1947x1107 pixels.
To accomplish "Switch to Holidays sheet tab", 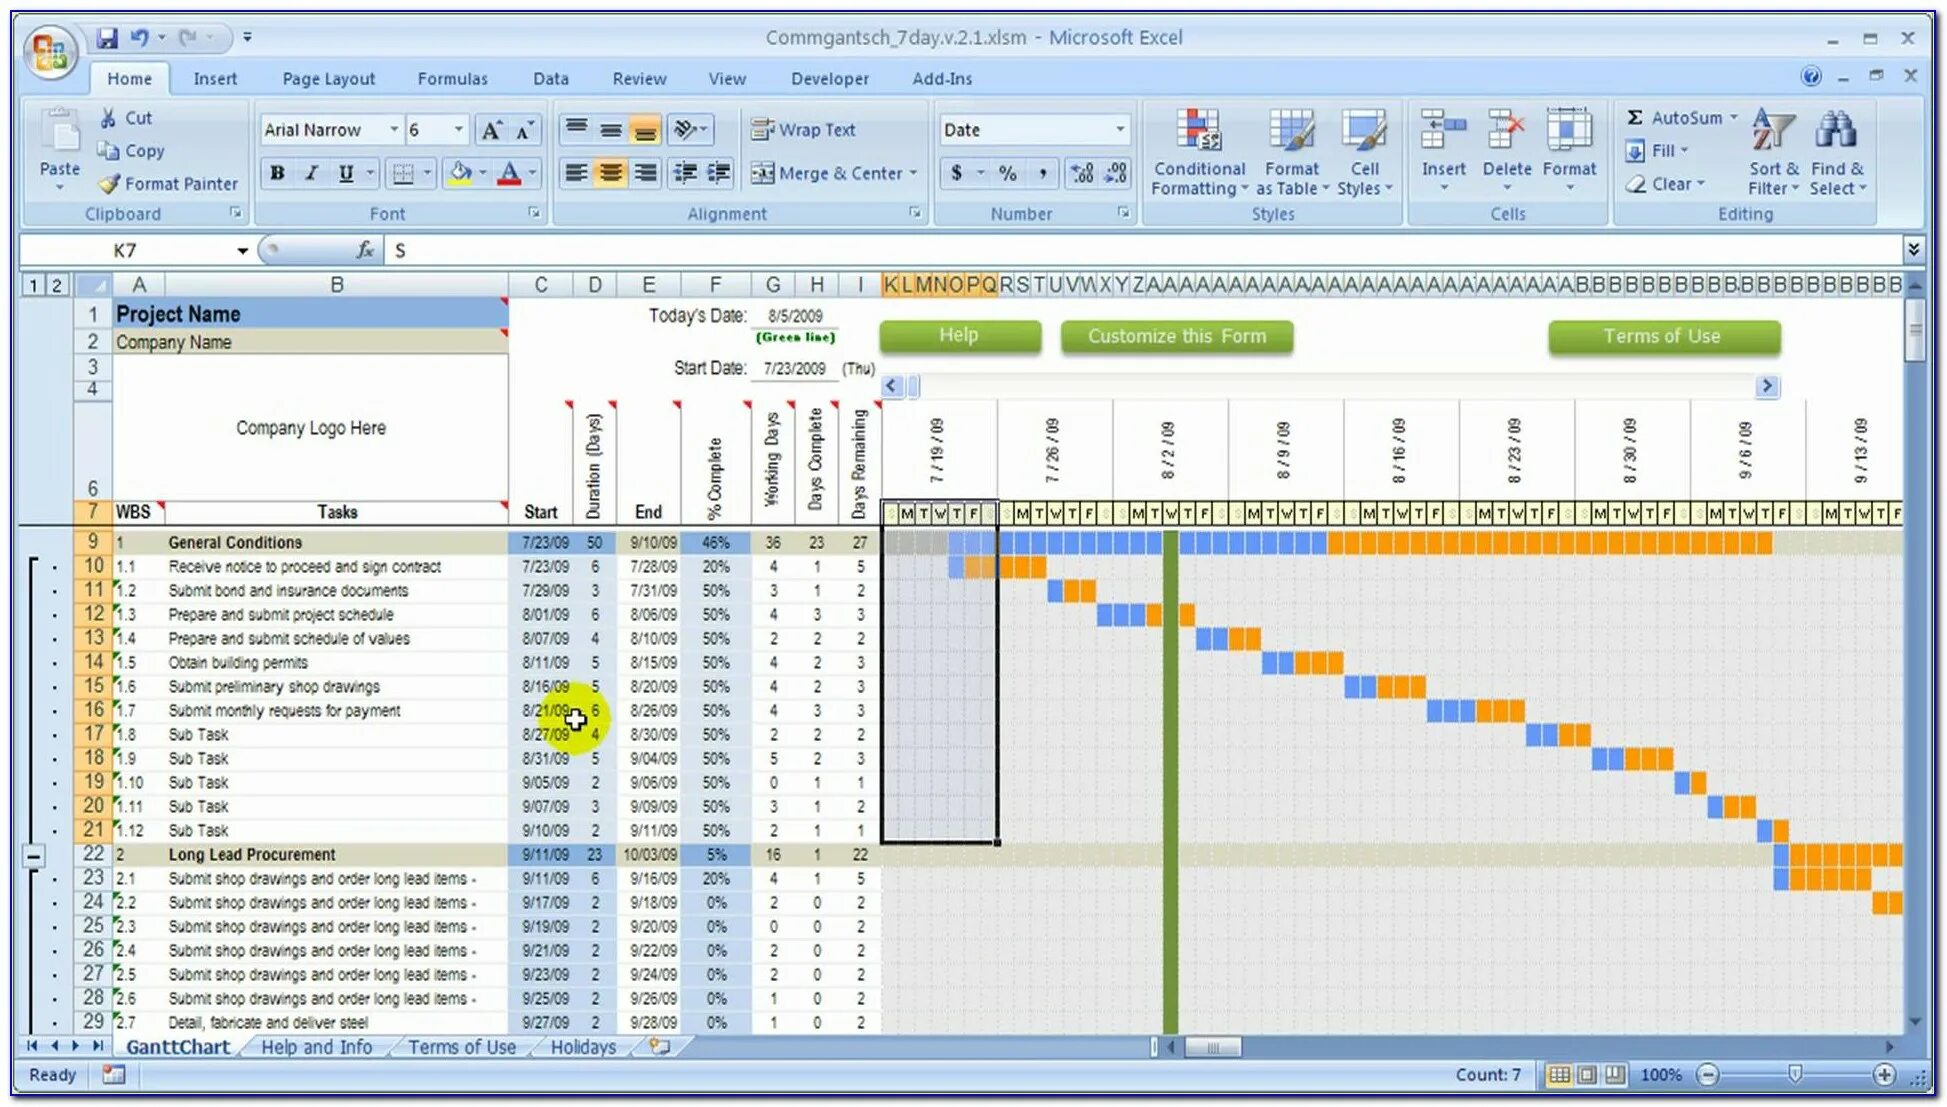I will 583,1047.
